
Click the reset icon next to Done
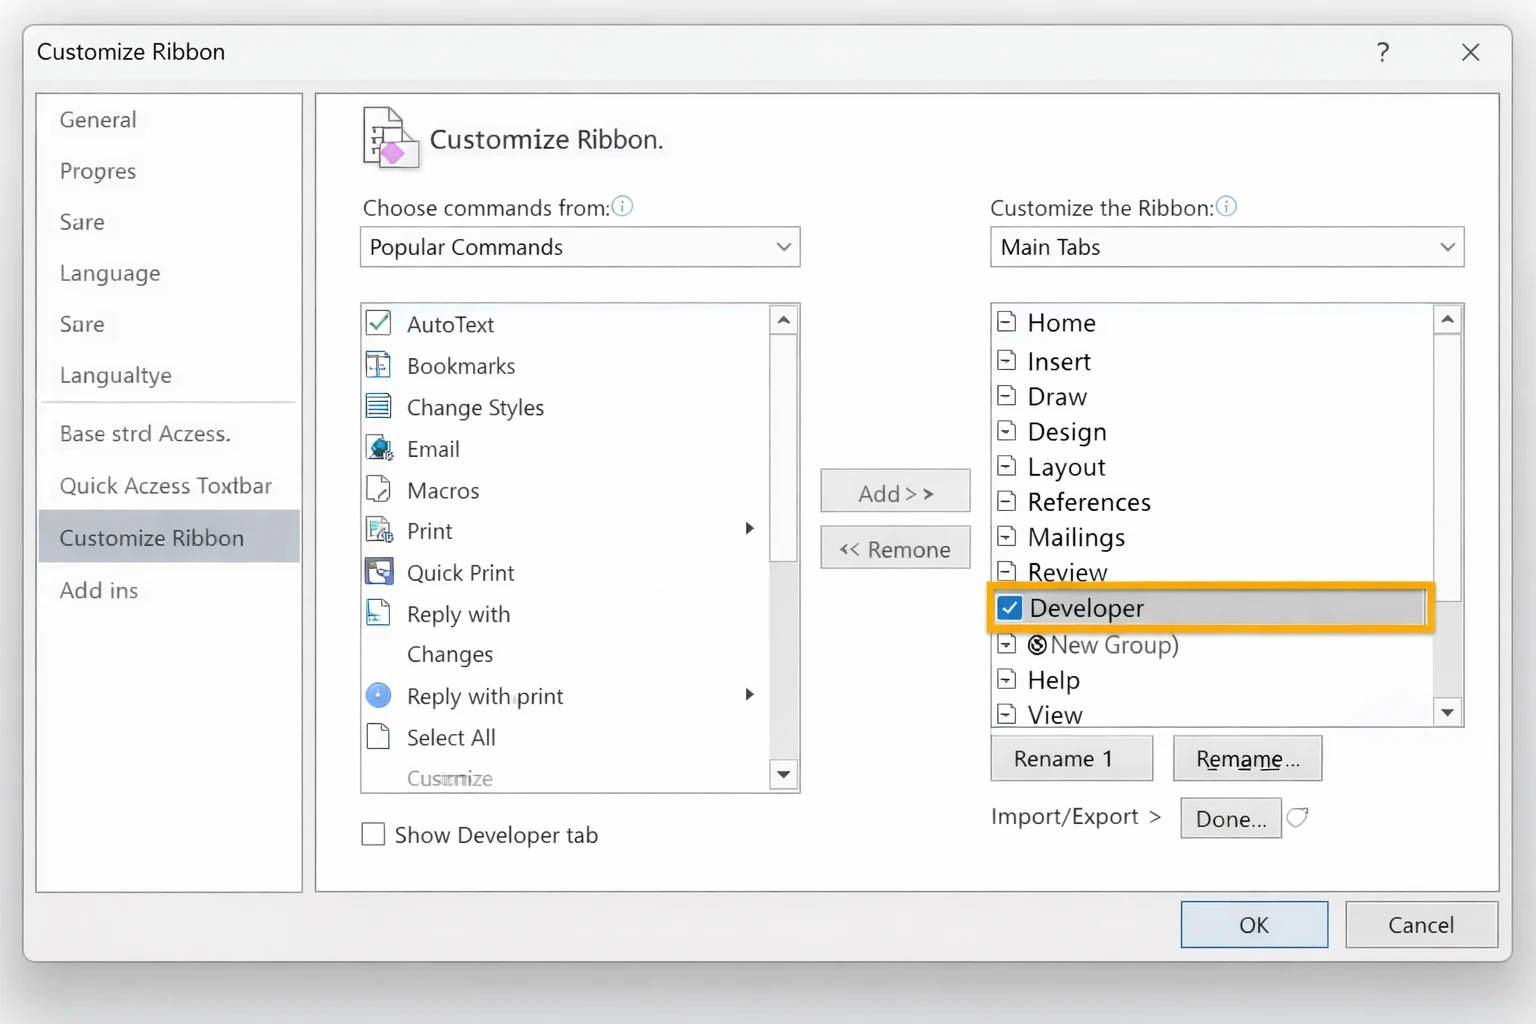click(1297, 817)
